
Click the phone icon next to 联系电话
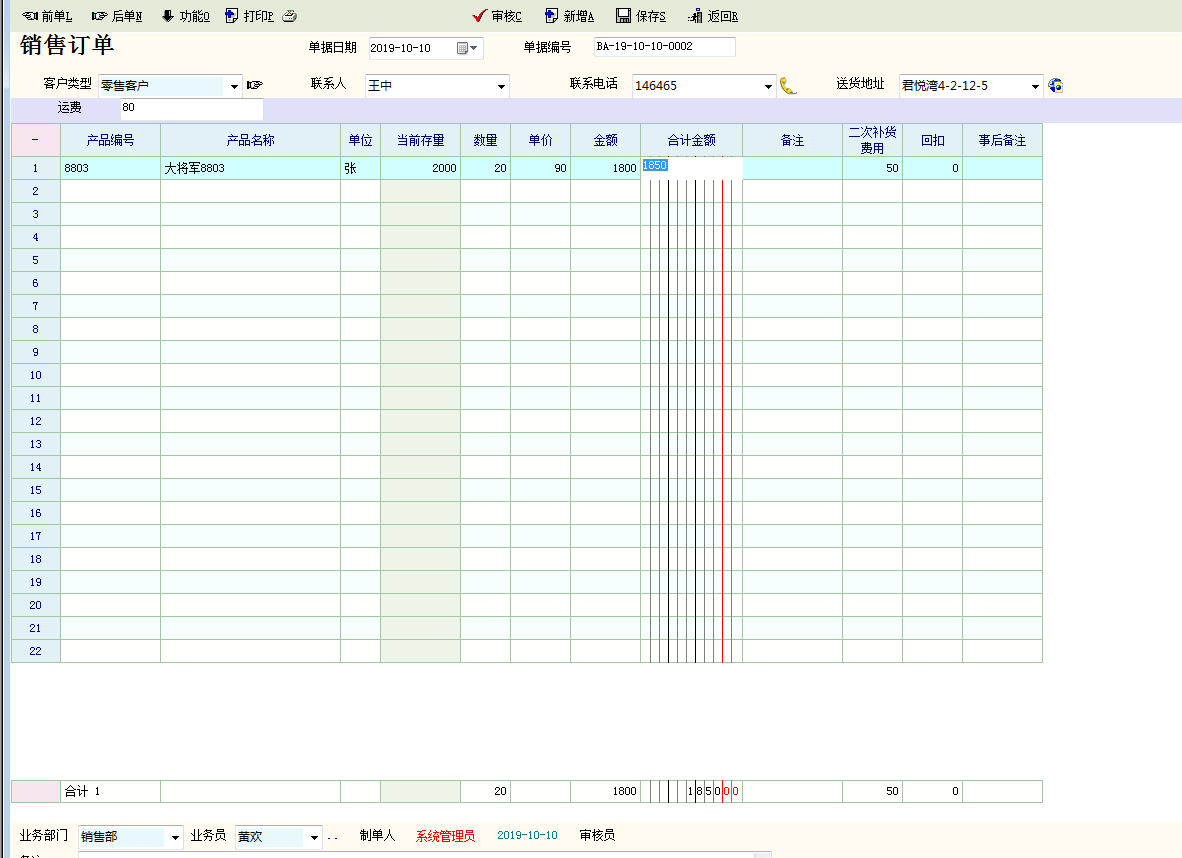(788, 86)
